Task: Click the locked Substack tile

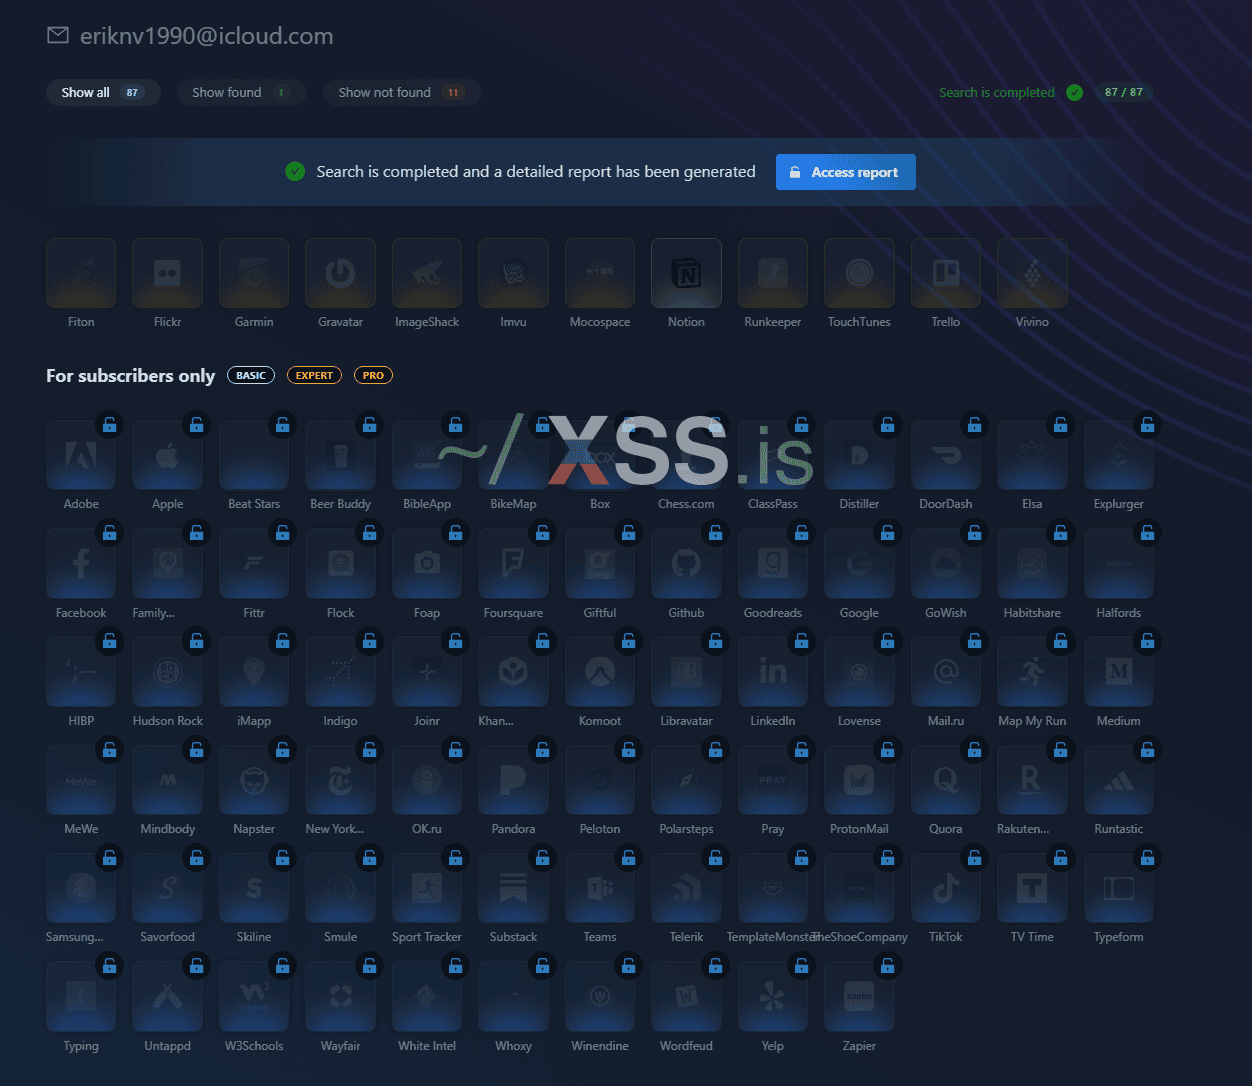Action: (513, 888)
